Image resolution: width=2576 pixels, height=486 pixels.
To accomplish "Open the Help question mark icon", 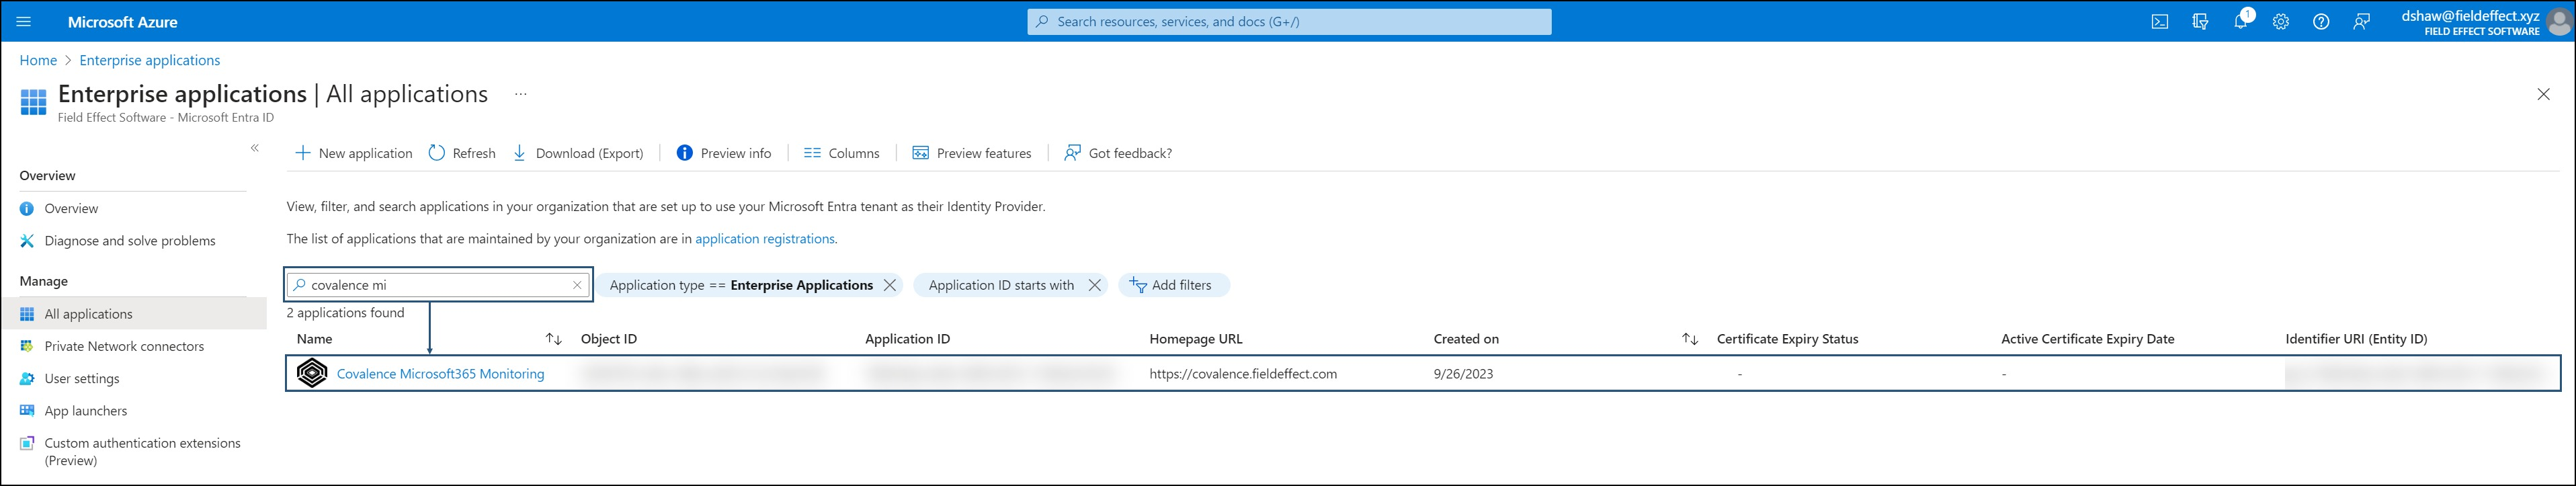I will pyautogui.click(x=2321, y=21).
